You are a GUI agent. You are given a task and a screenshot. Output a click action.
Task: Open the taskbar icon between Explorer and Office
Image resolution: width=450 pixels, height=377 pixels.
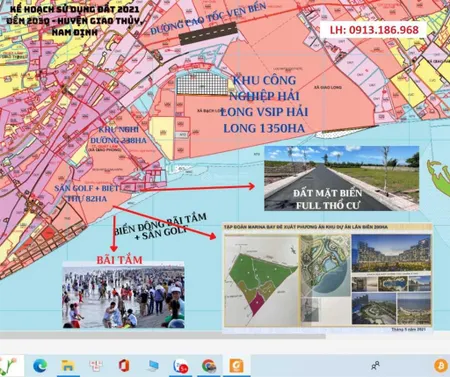point(96,366)
